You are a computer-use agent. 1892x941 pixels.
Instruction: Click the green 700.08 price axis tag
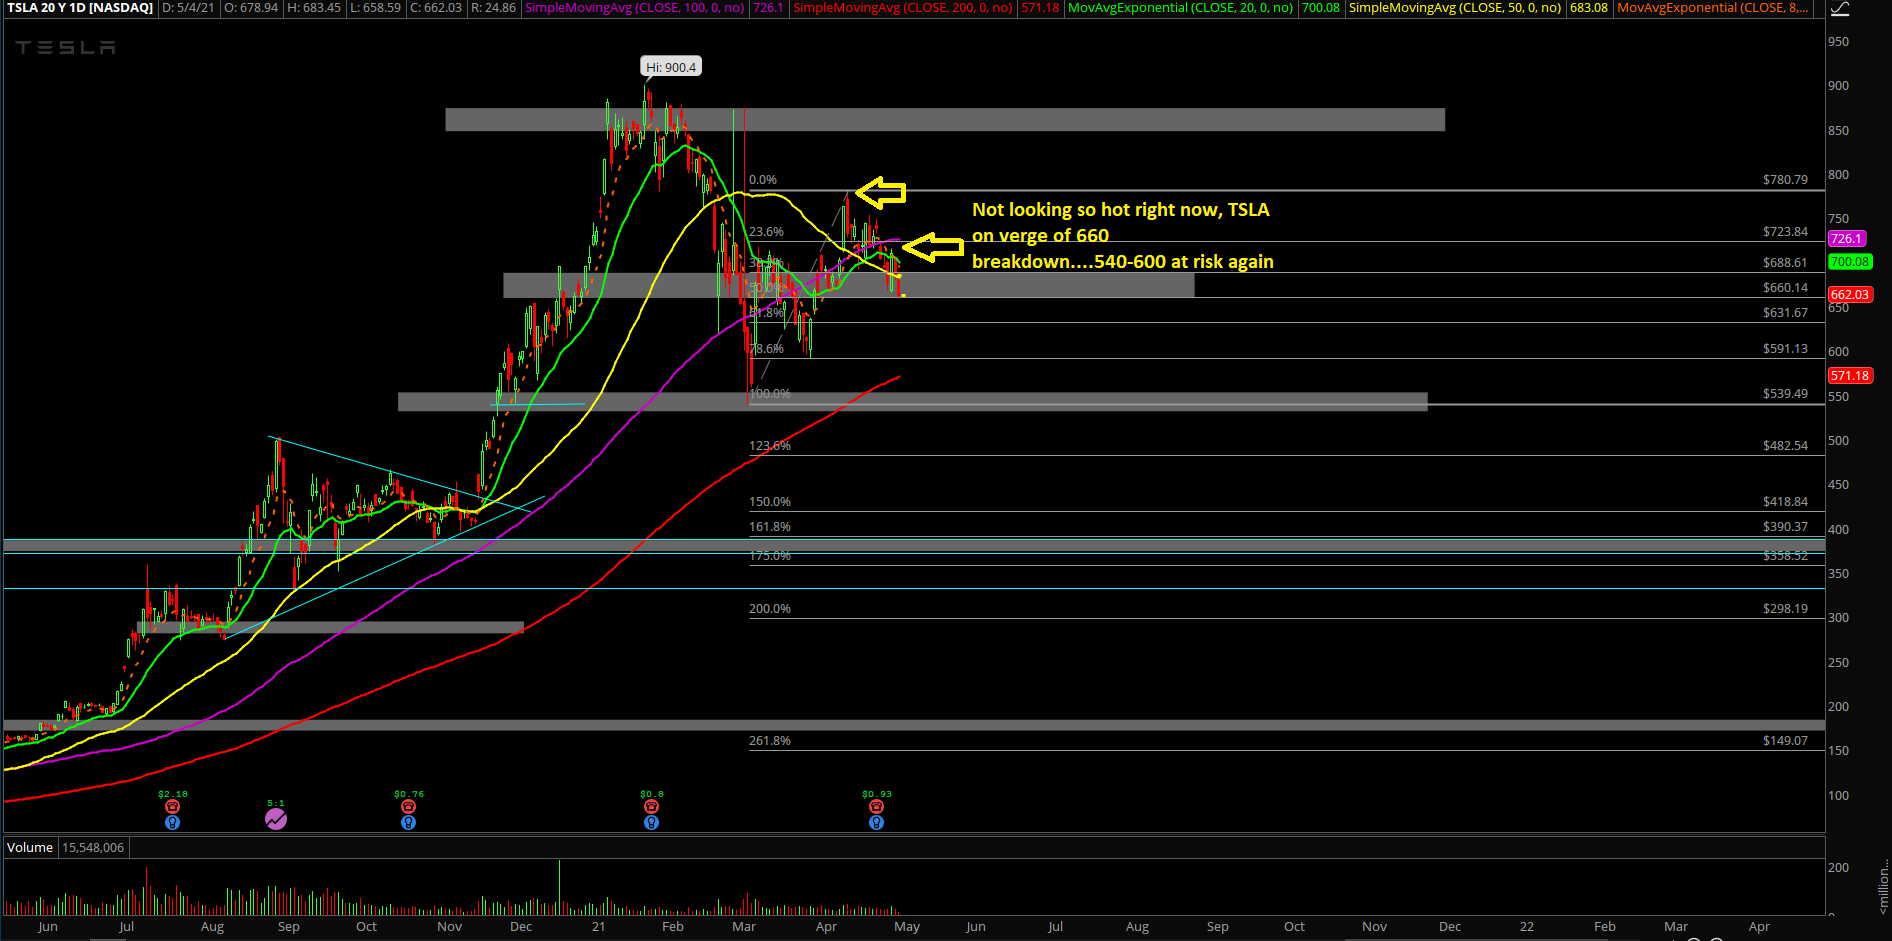point(1849,262)
